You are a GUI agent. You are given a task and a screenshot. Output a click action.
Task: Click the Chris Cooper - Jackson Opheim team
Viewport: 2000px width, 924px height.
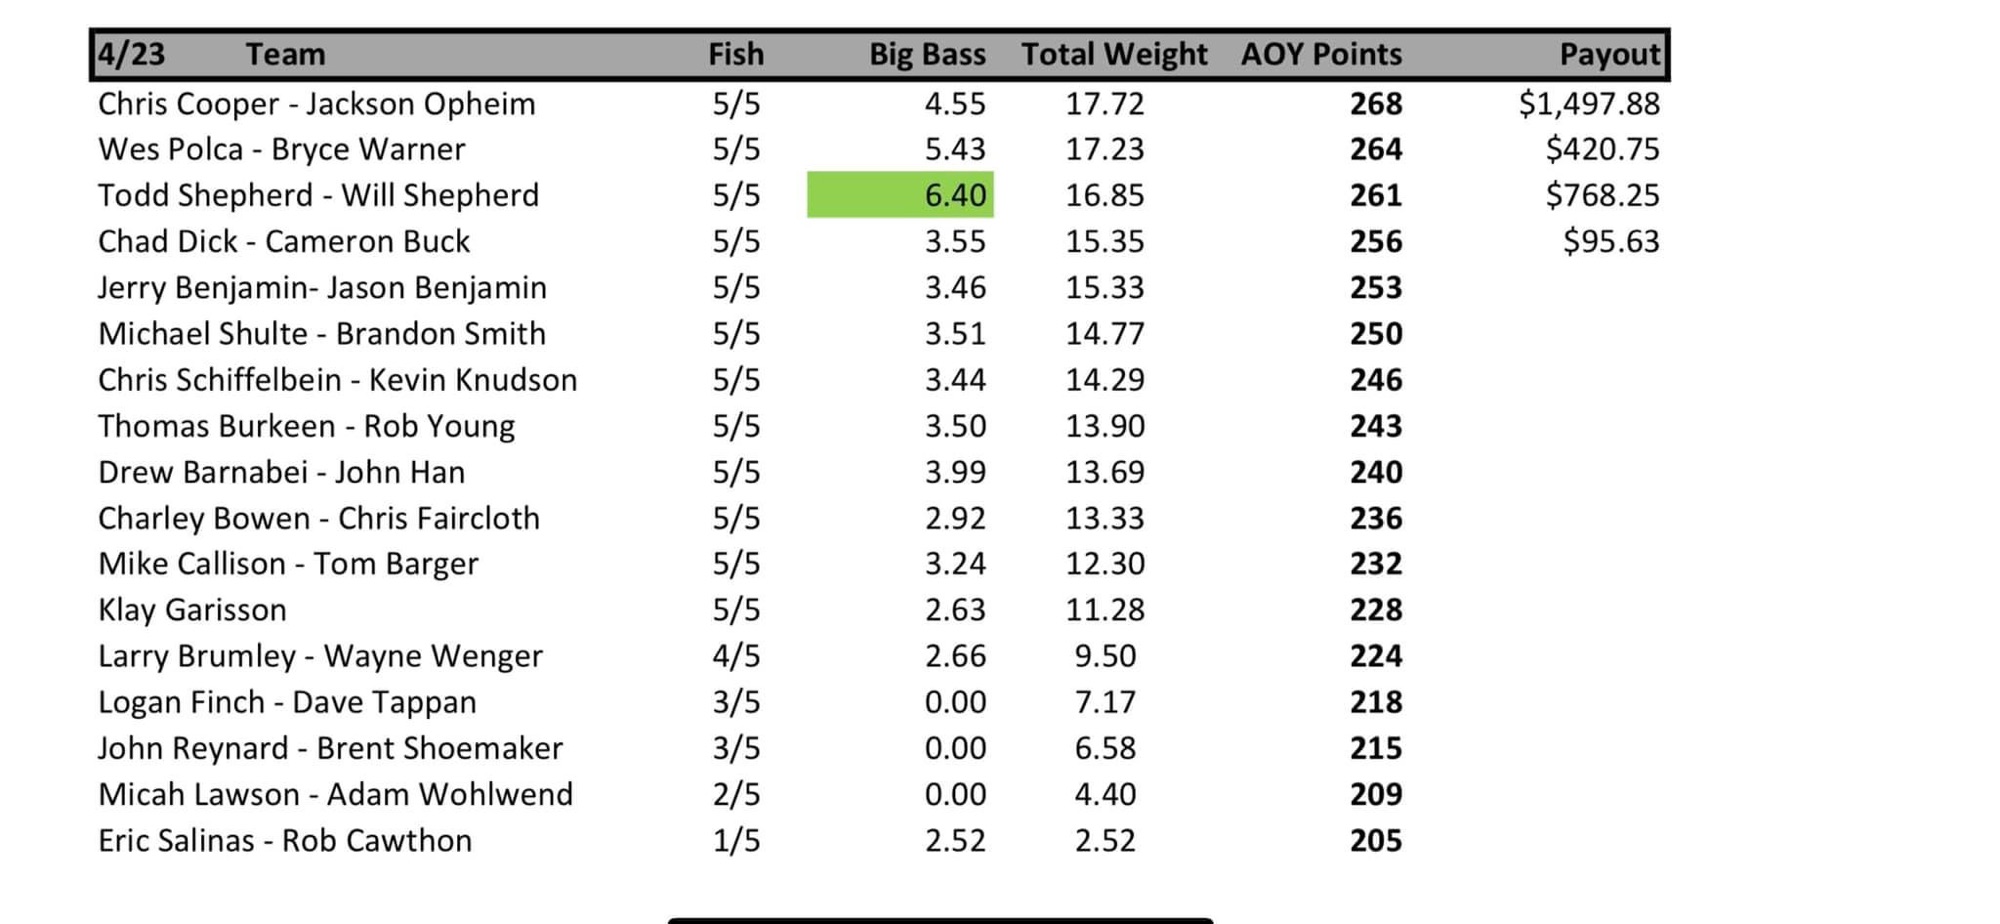(x=316, y=104)
